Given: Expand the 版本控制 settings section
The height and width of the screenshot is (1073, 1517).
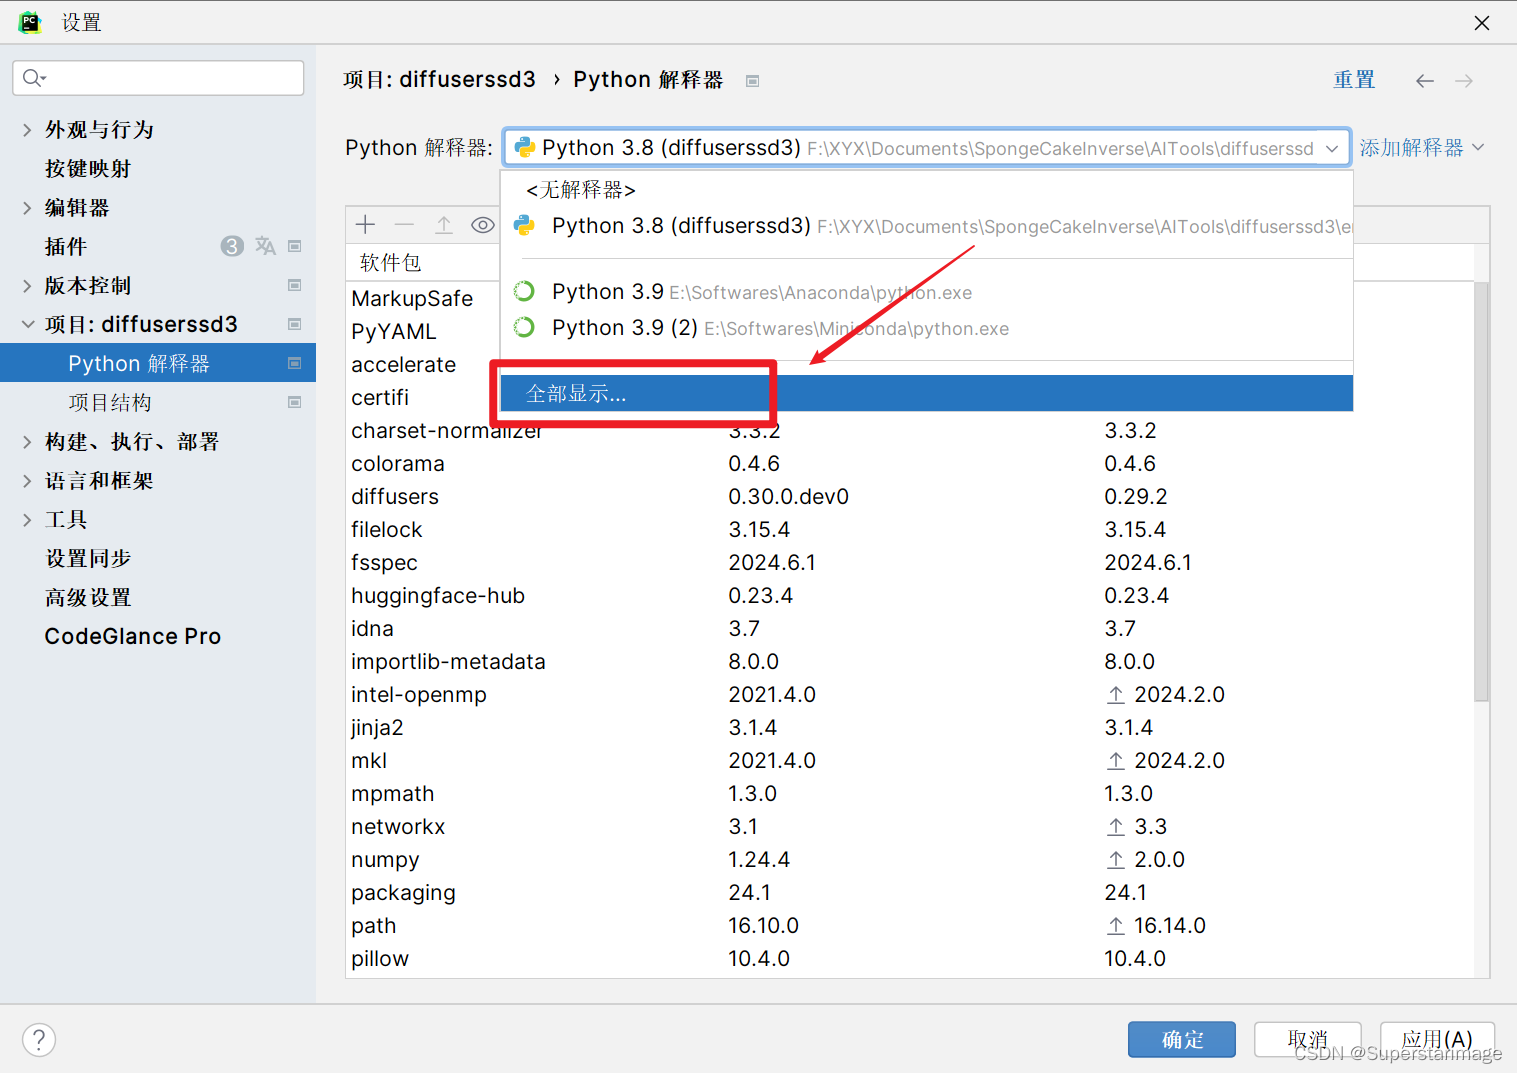Looking at the screenshot, I should 27,286.
